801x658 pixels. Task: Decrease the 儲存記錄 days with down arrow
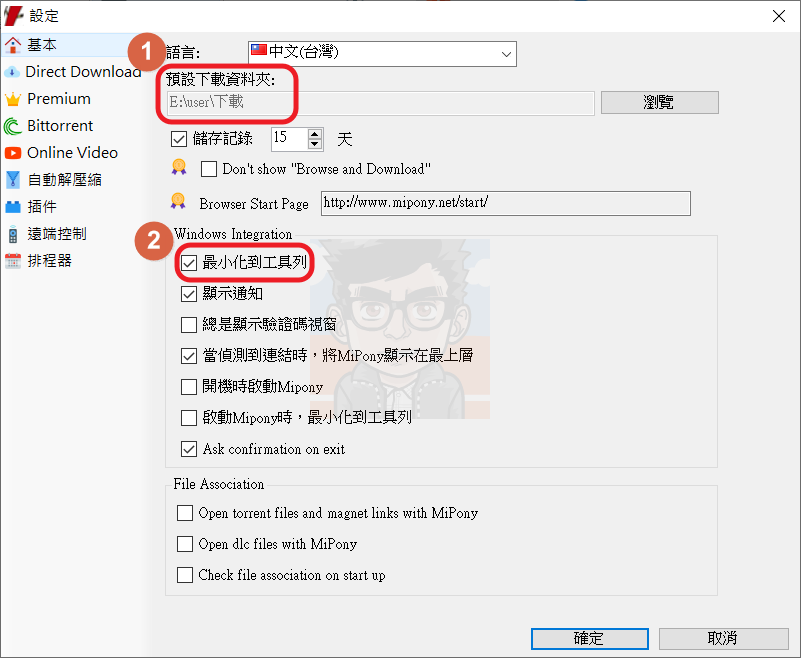315,144
